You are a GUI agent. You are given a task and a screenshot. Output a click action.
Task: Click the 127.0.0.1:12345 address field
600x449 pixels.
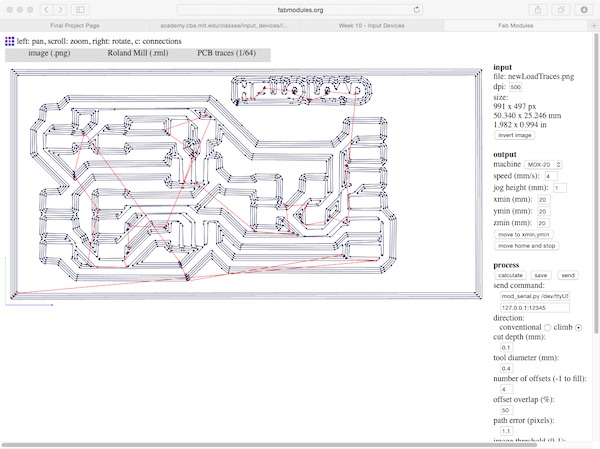pos(535,308)
